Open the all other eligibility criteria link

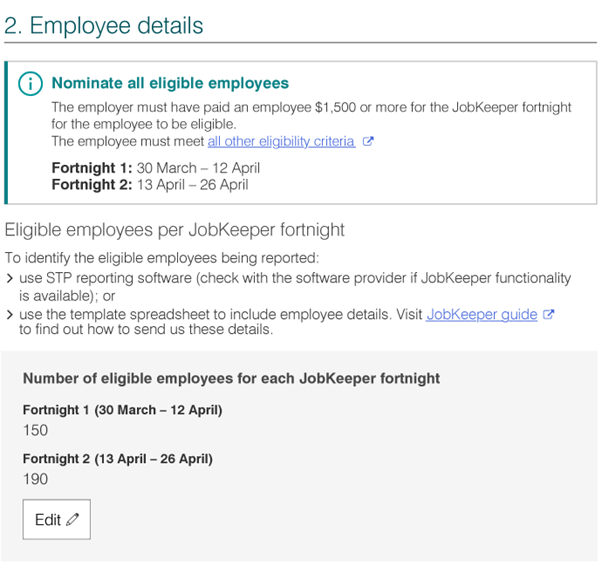(x=281, y=142)
